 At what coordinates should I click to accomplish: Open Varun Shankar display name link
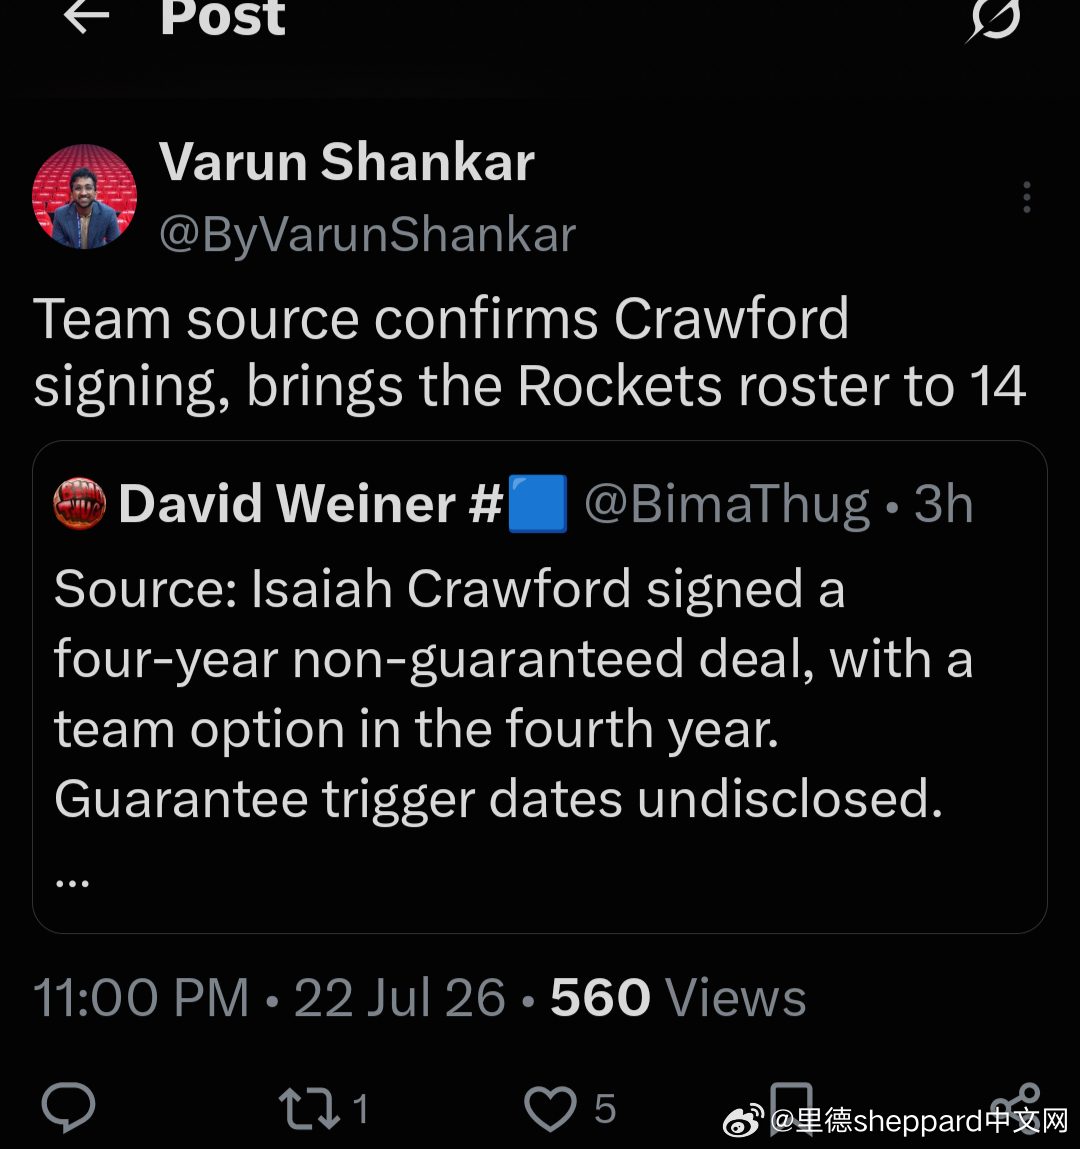point(347,162)
